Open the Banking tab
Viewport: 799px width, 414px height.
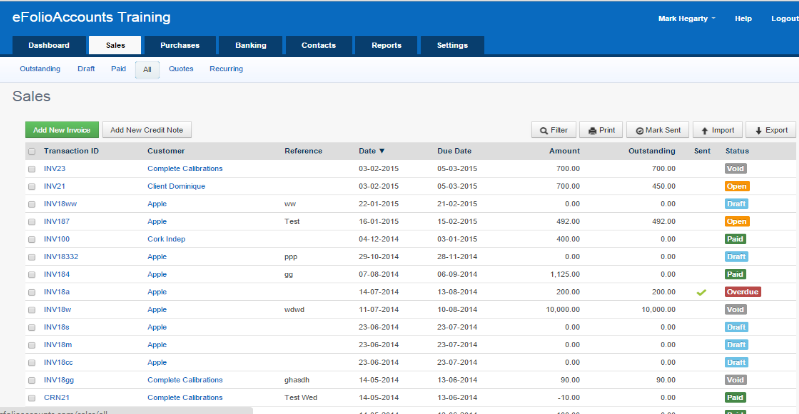[251, 45]
